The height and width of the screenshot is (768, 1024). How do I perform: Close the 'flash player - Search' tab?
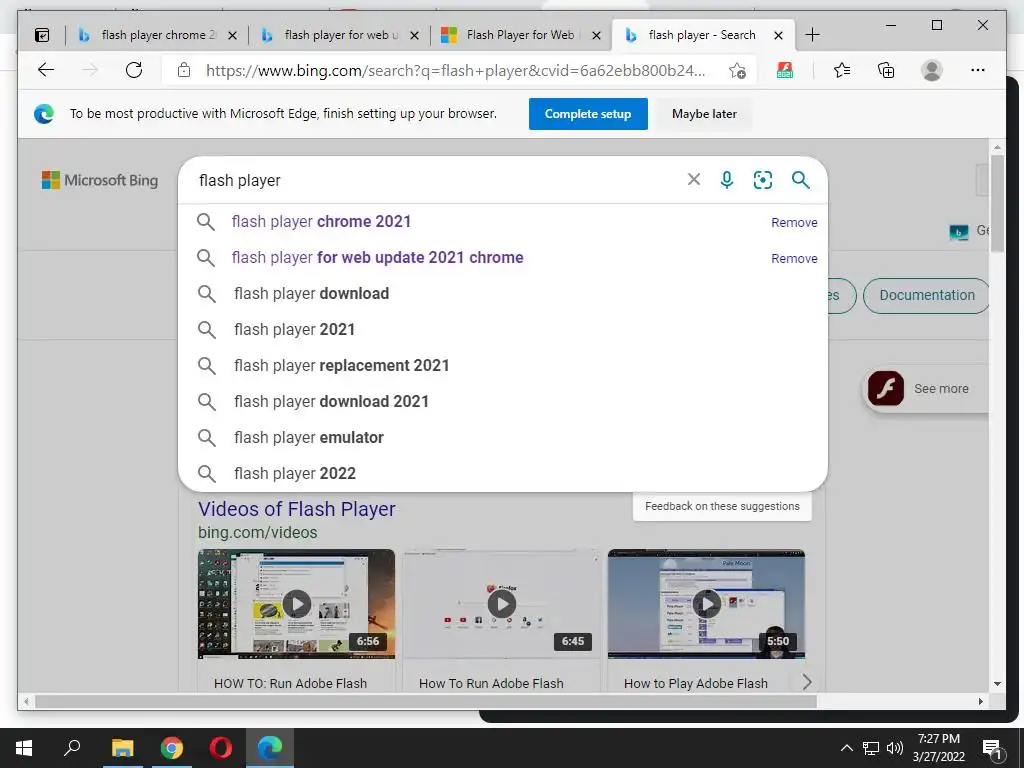pos(778,35)
